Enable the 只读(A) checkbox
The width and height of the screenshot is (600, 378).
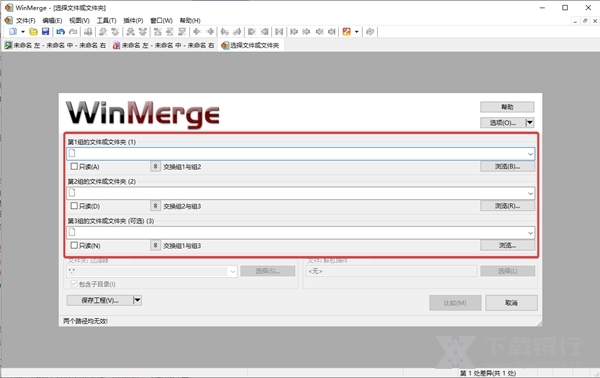coord(74,166)
